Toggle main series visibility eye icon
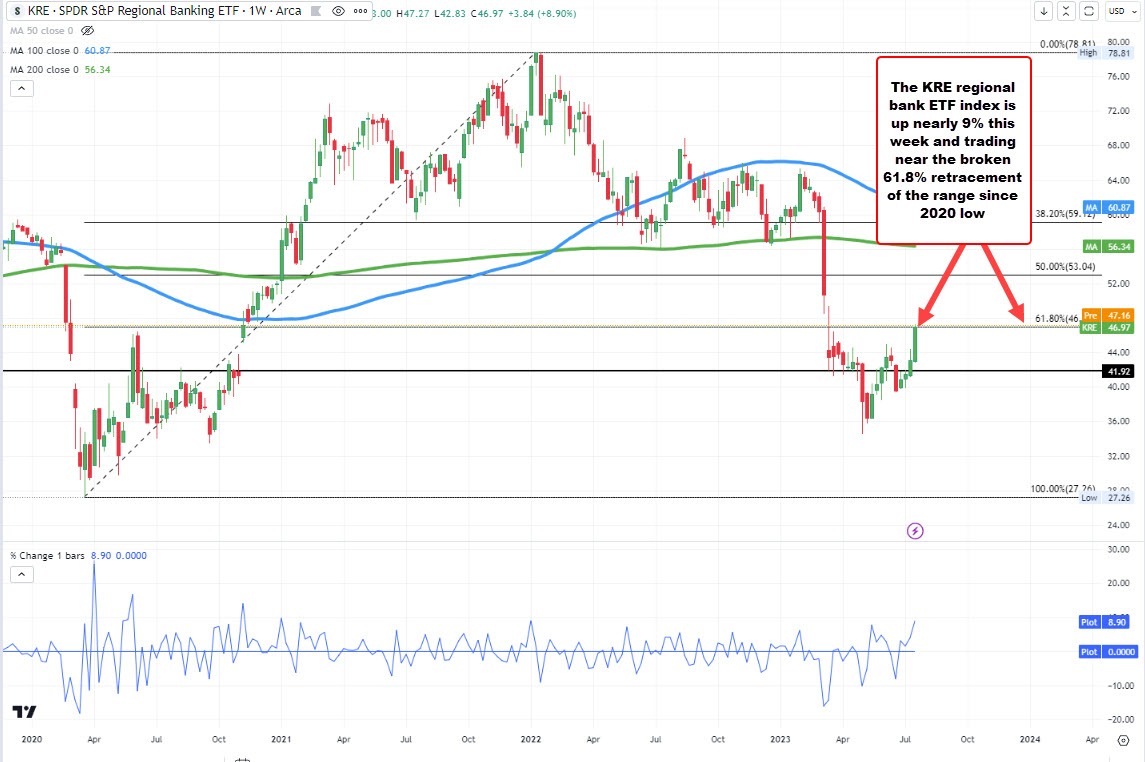 click(338, 11)
